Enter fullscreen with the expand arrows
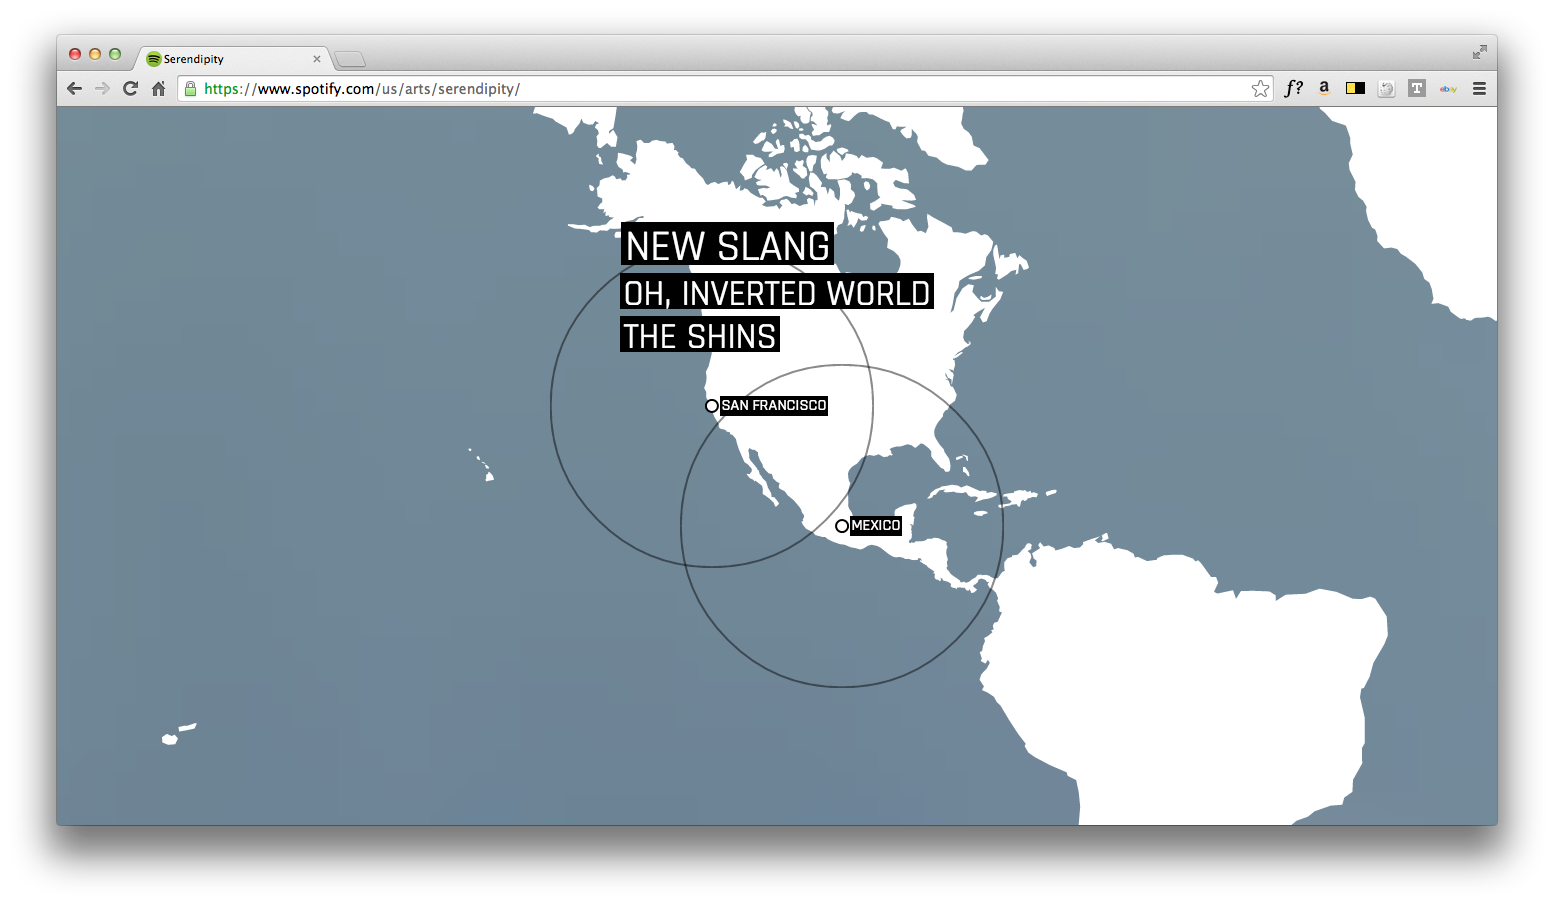 [x=1479, y=52]
